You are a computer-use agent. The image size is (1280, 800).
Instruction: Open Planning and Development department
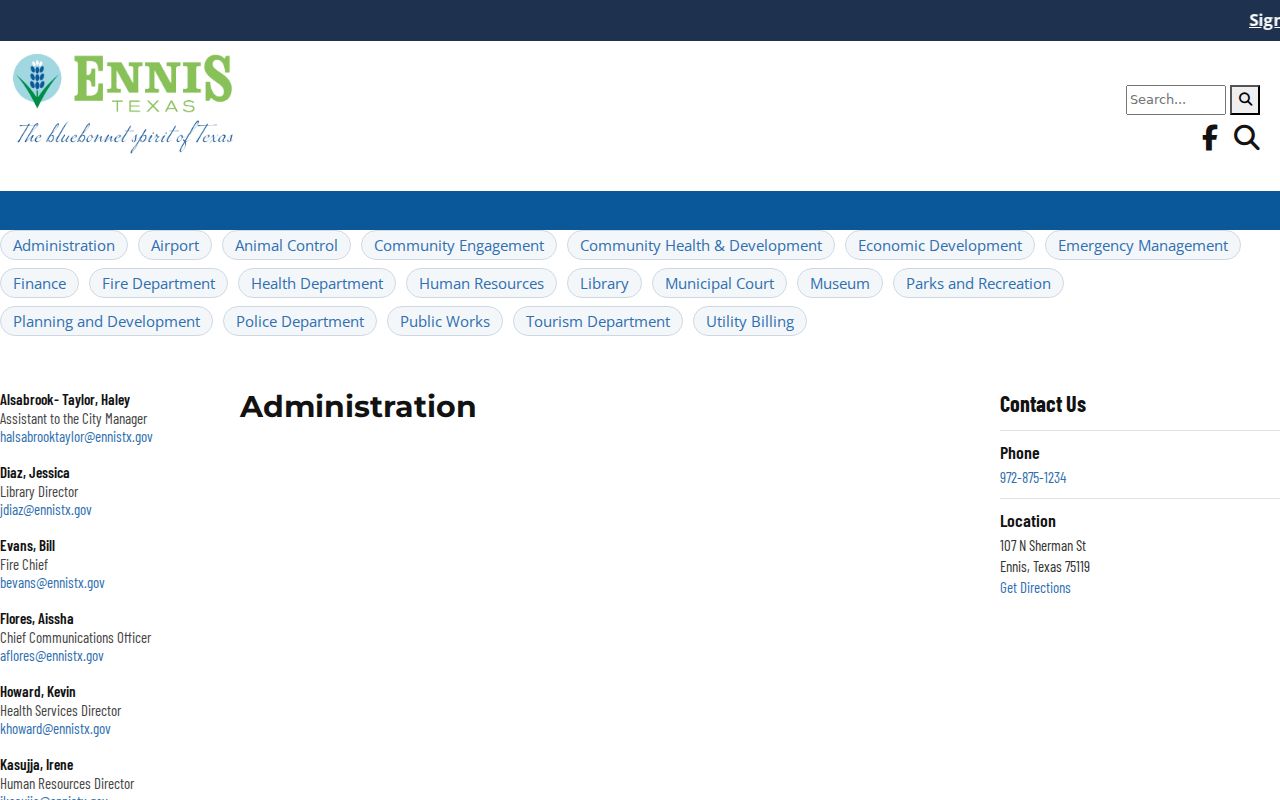coord(106,322)
